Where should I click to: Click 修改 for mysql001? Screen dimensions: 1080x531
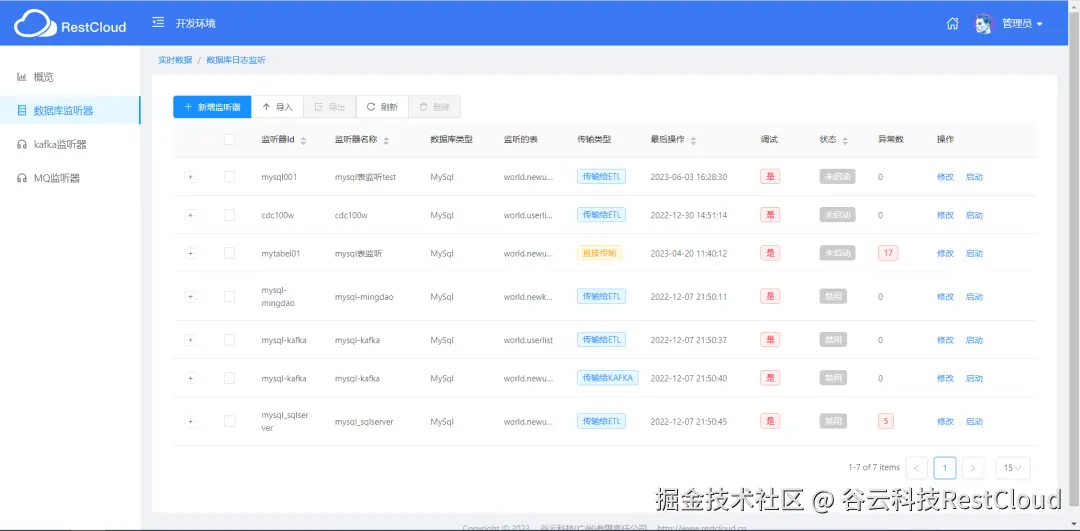946,177
